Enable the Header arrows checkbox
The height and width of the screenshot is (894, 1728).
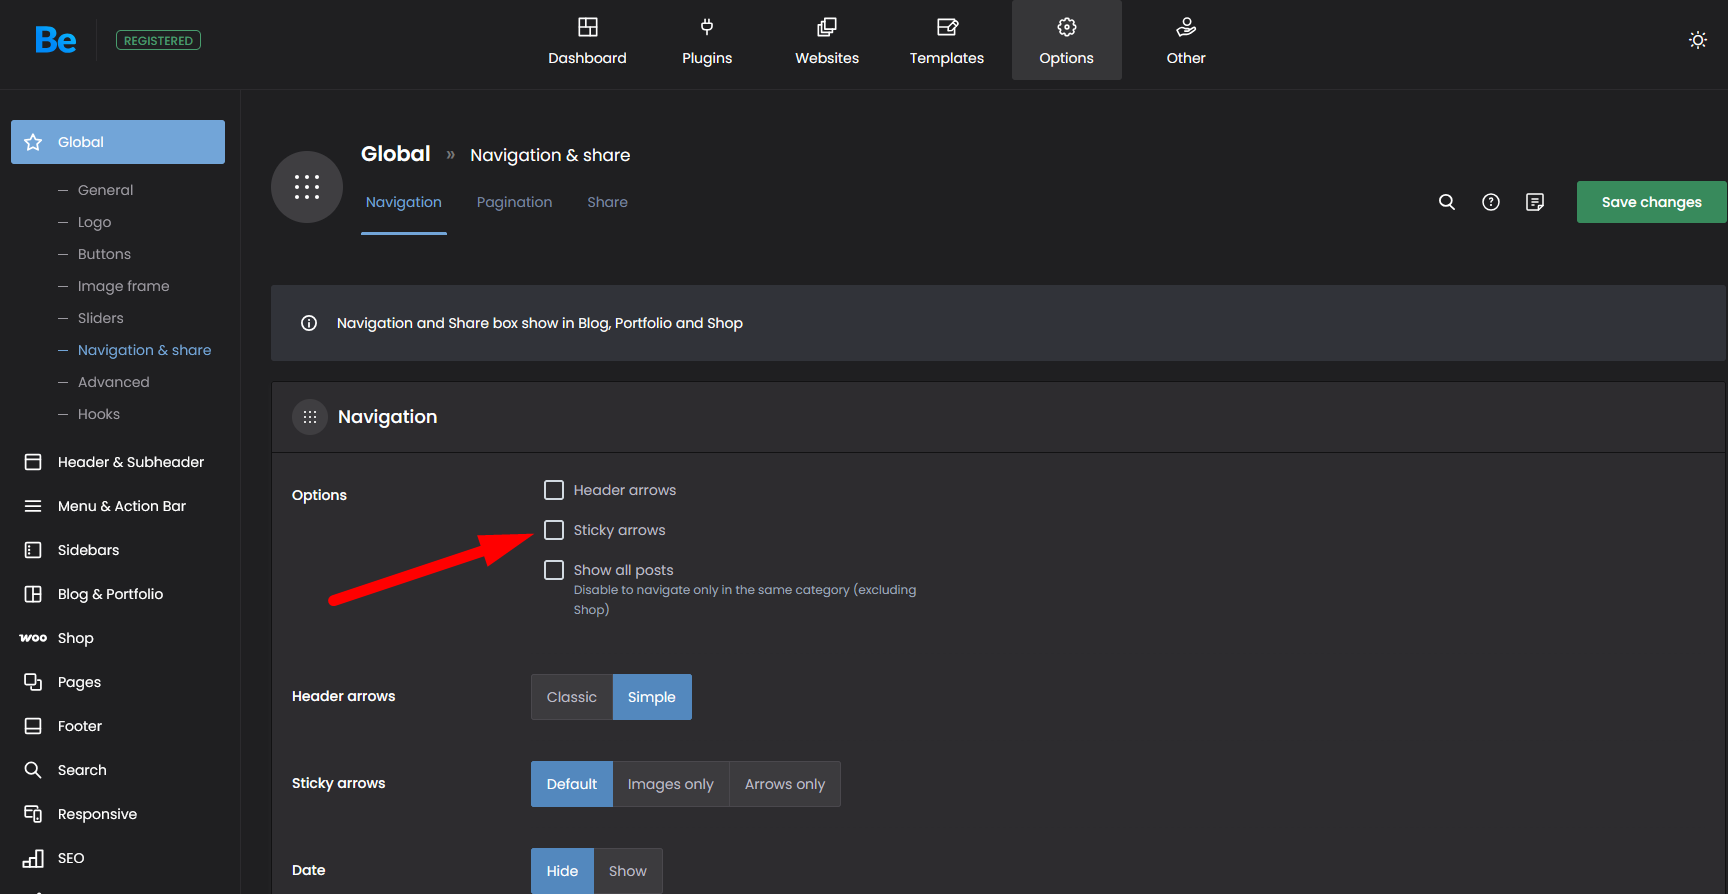coord(554,490)
